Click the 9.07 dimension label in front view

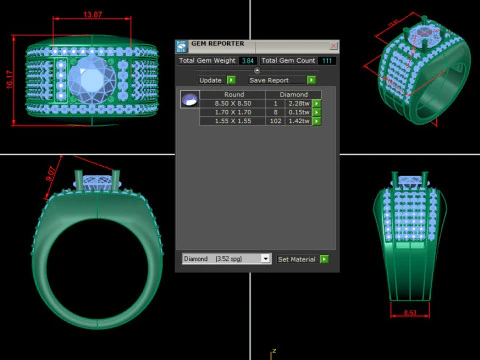(x=51, y=174)
